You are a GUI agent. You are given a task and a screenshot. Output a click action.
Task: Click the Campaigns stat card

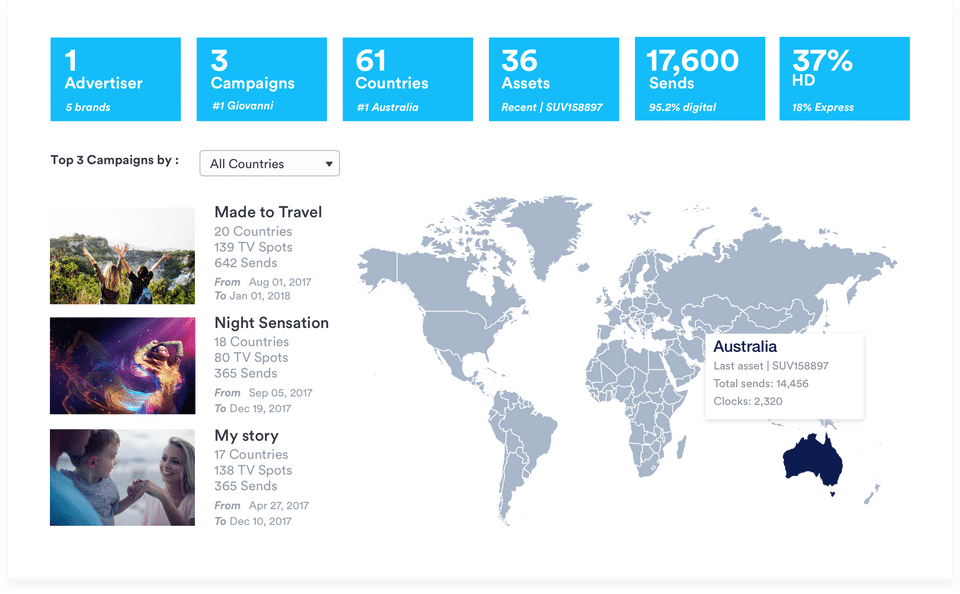261,79
